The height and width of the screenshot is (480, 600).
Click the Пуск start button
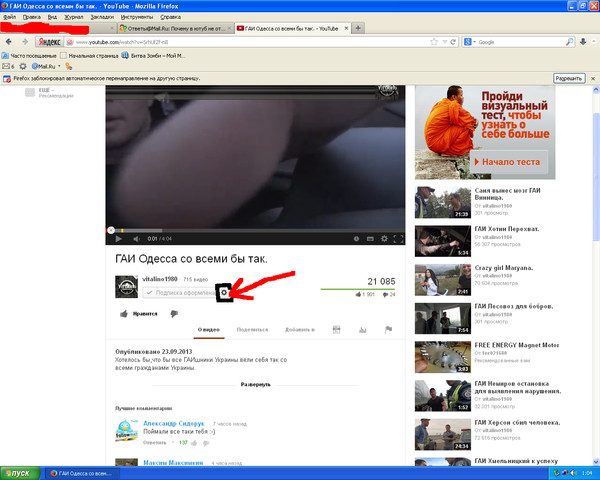pyautogui.click(x=20, y=473)
